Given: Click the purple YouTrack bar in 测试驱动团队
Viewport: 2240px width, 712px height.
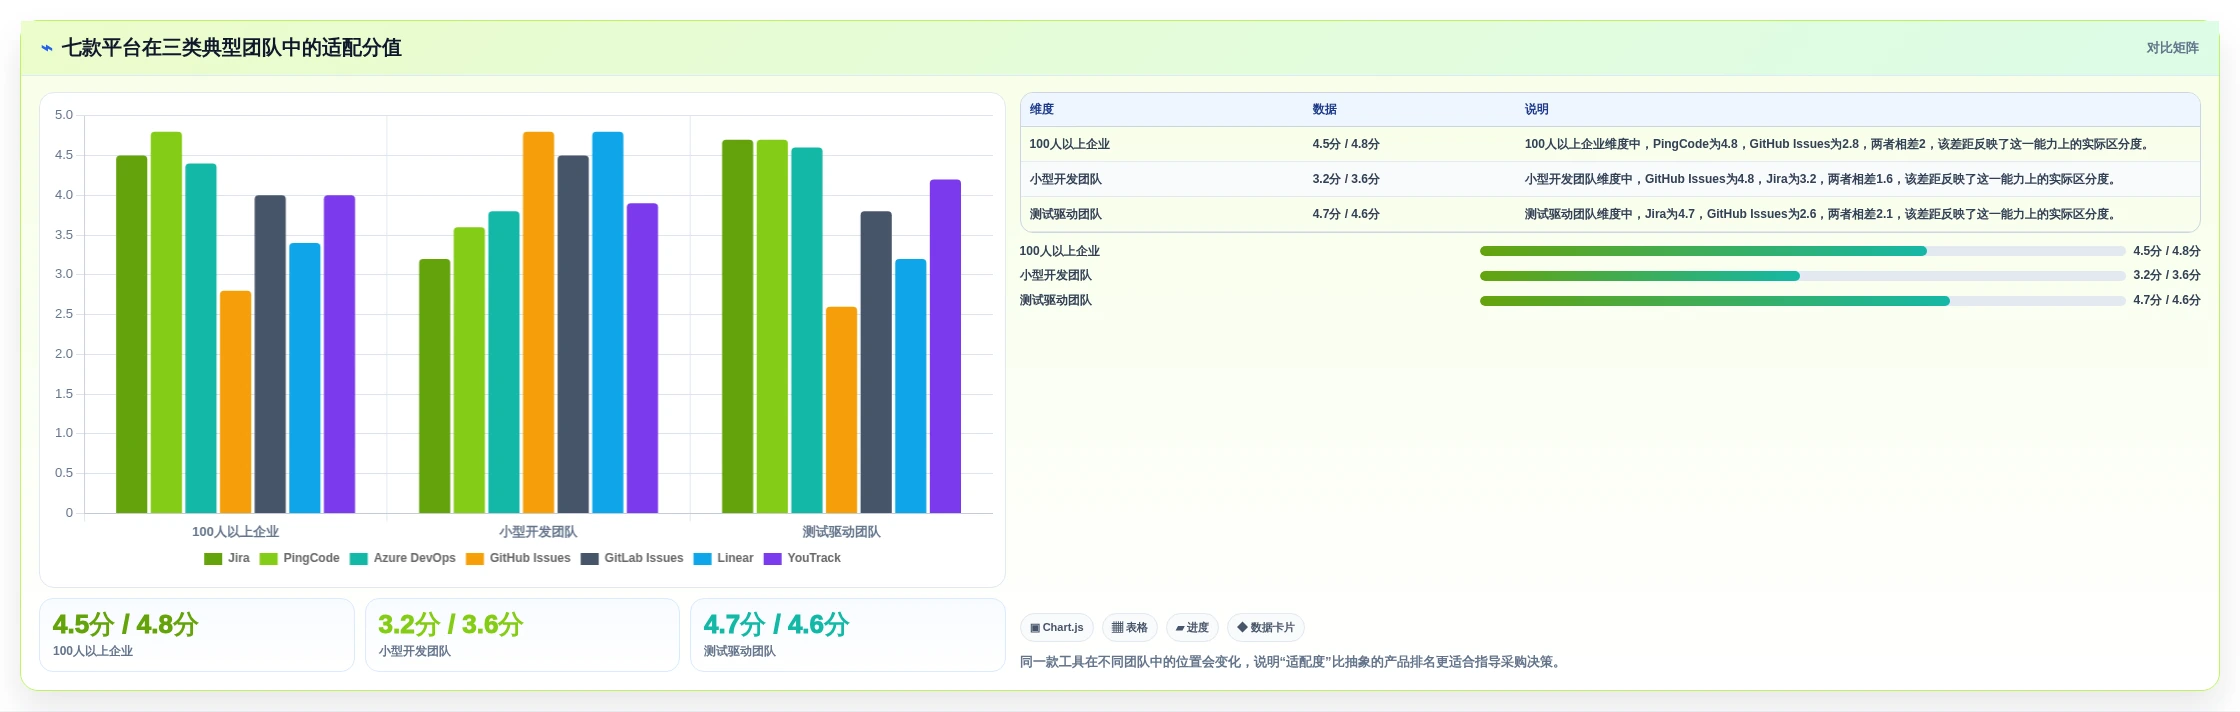Looking at the screenshot, I should (x=945, y=347).
